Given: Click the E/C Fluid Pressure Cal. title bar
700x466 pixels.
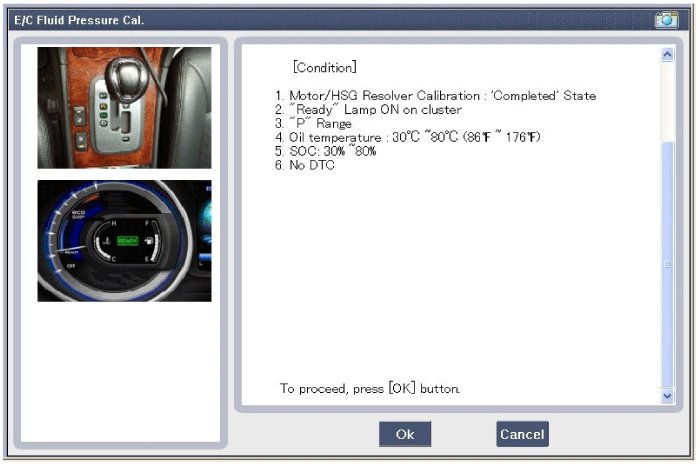Looking at the screenshot, I should (x=300, y=20).
